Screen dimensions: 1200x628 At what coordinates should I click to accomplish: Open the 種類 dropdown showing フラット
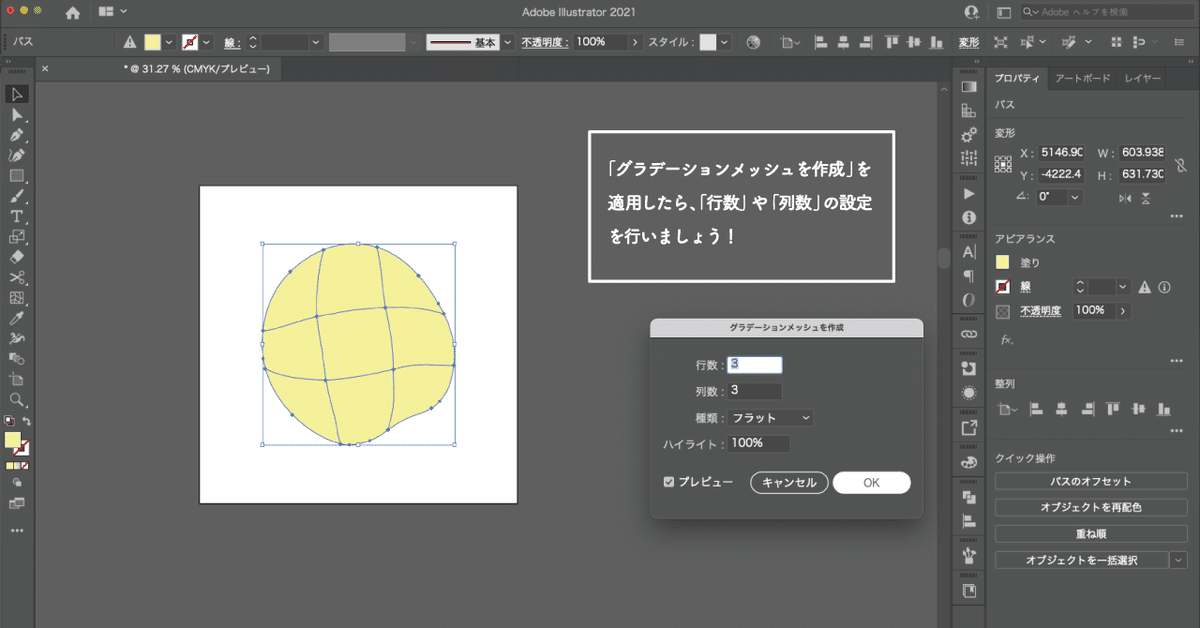pos(770,417)
